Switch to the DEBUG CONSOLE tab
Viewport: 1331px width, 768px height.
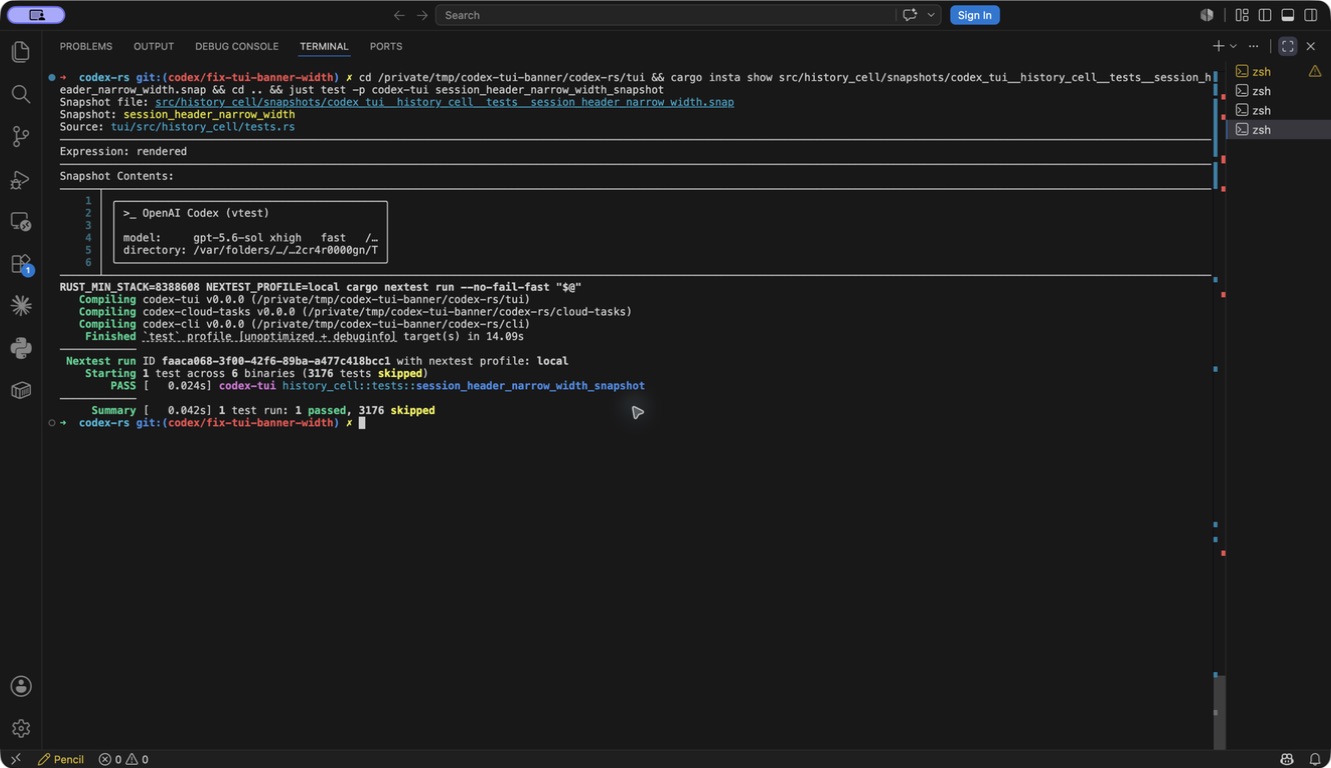237,46
